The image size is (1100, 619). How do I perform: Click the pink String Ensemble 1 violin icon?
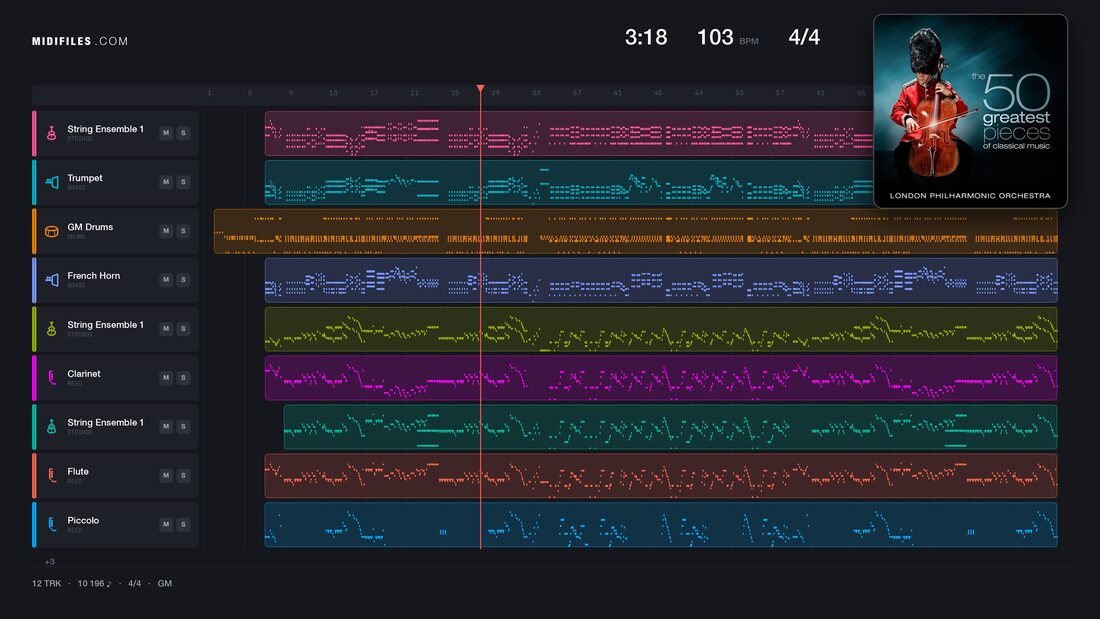[51, 133]
